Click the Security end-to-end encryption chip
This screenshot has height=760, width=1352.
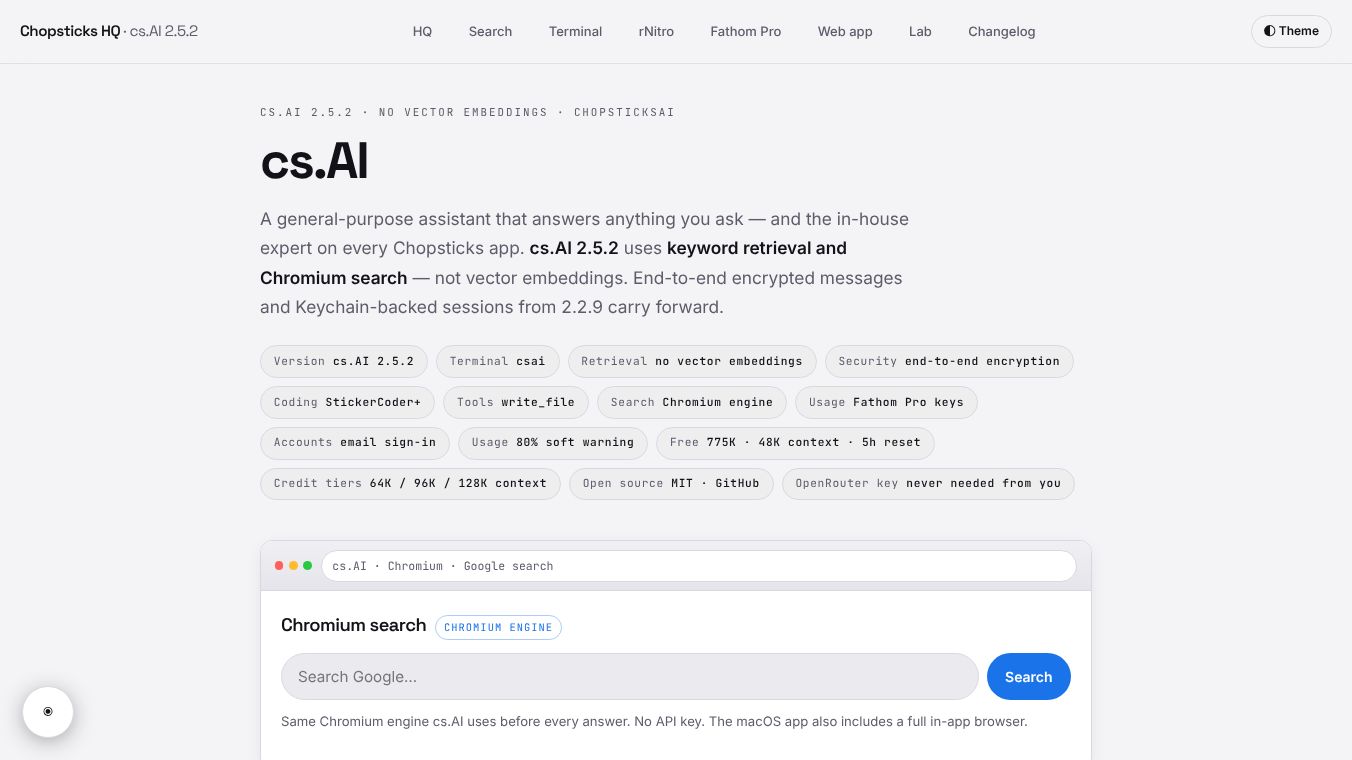[x=949, y=361]
